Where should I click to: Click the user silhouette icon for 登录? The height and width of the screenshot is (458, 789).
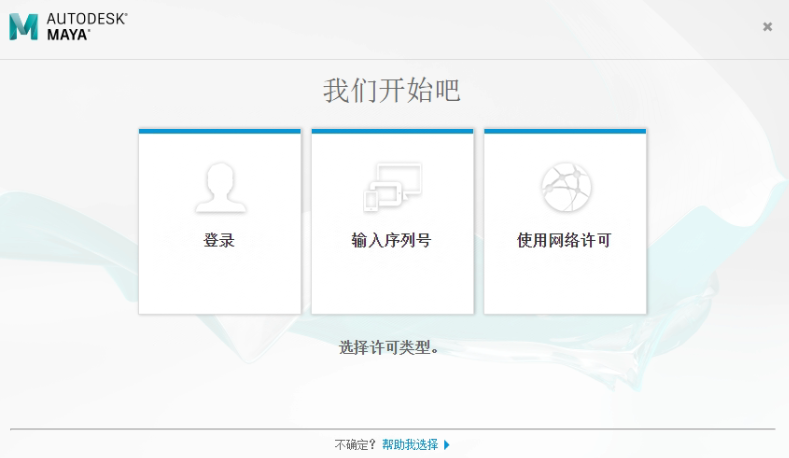pyautogui.click(x=220, y=187)
